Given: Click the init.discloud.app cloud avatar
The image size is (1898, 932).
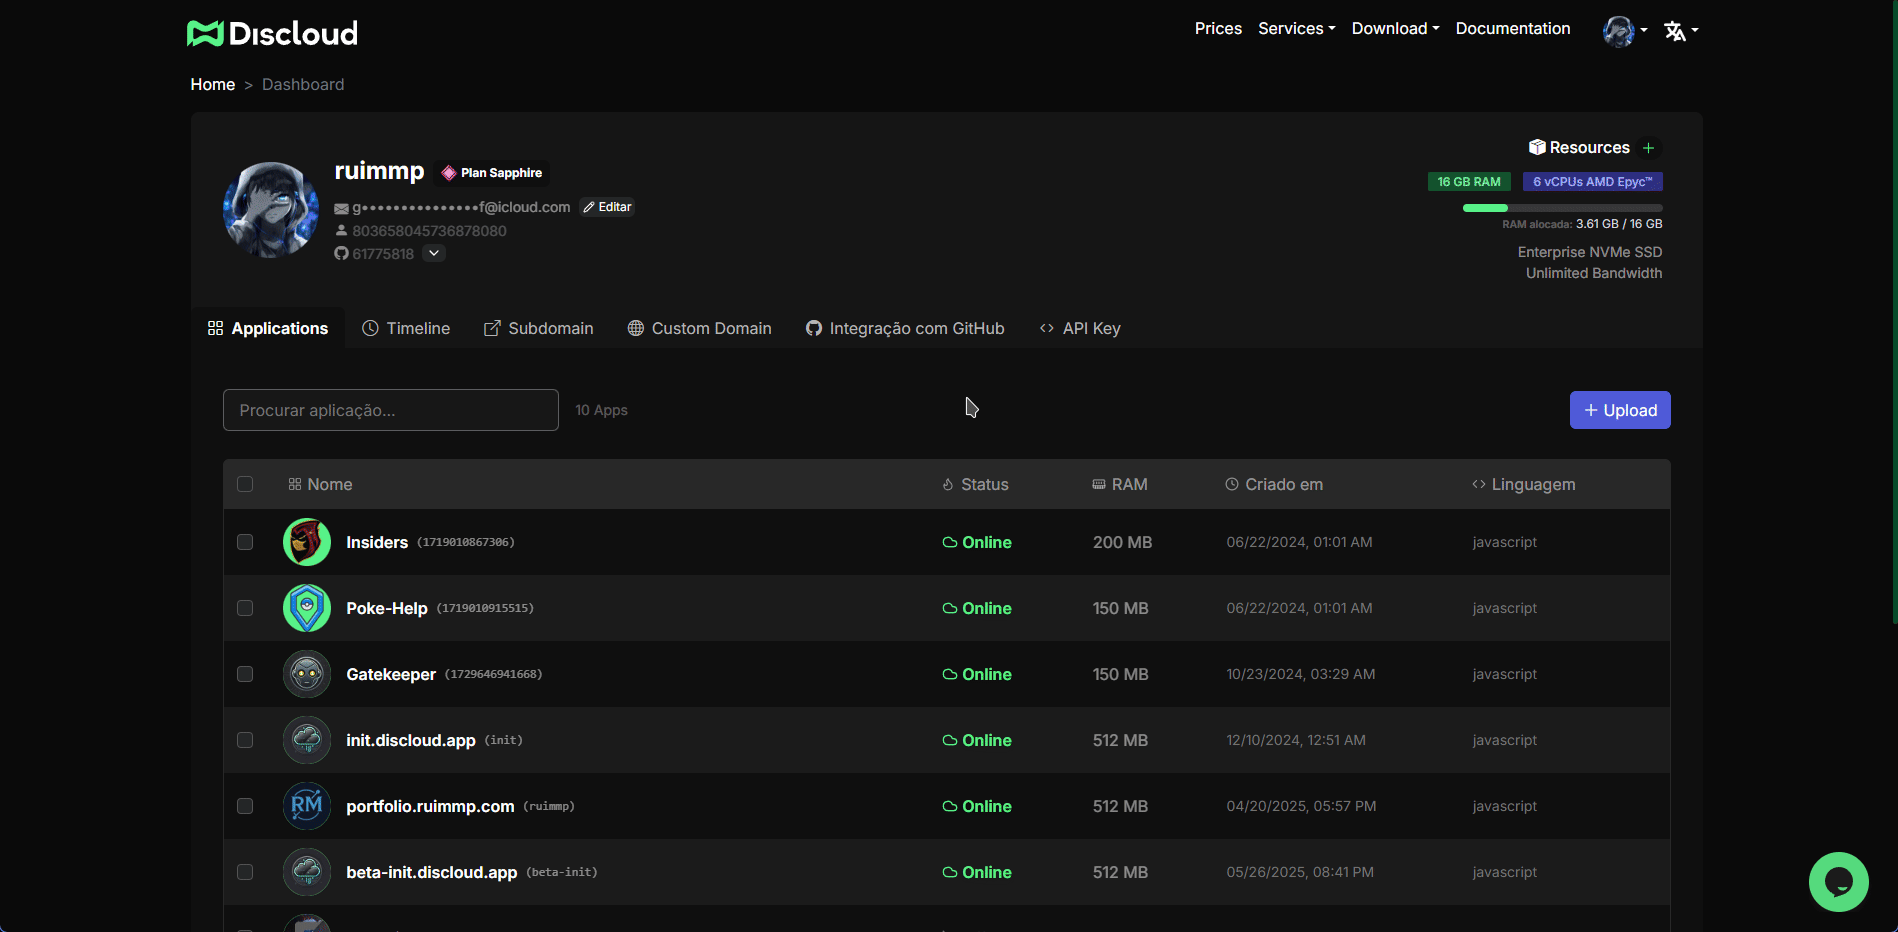Looking at the screenshot, I should tap(307, 740).
